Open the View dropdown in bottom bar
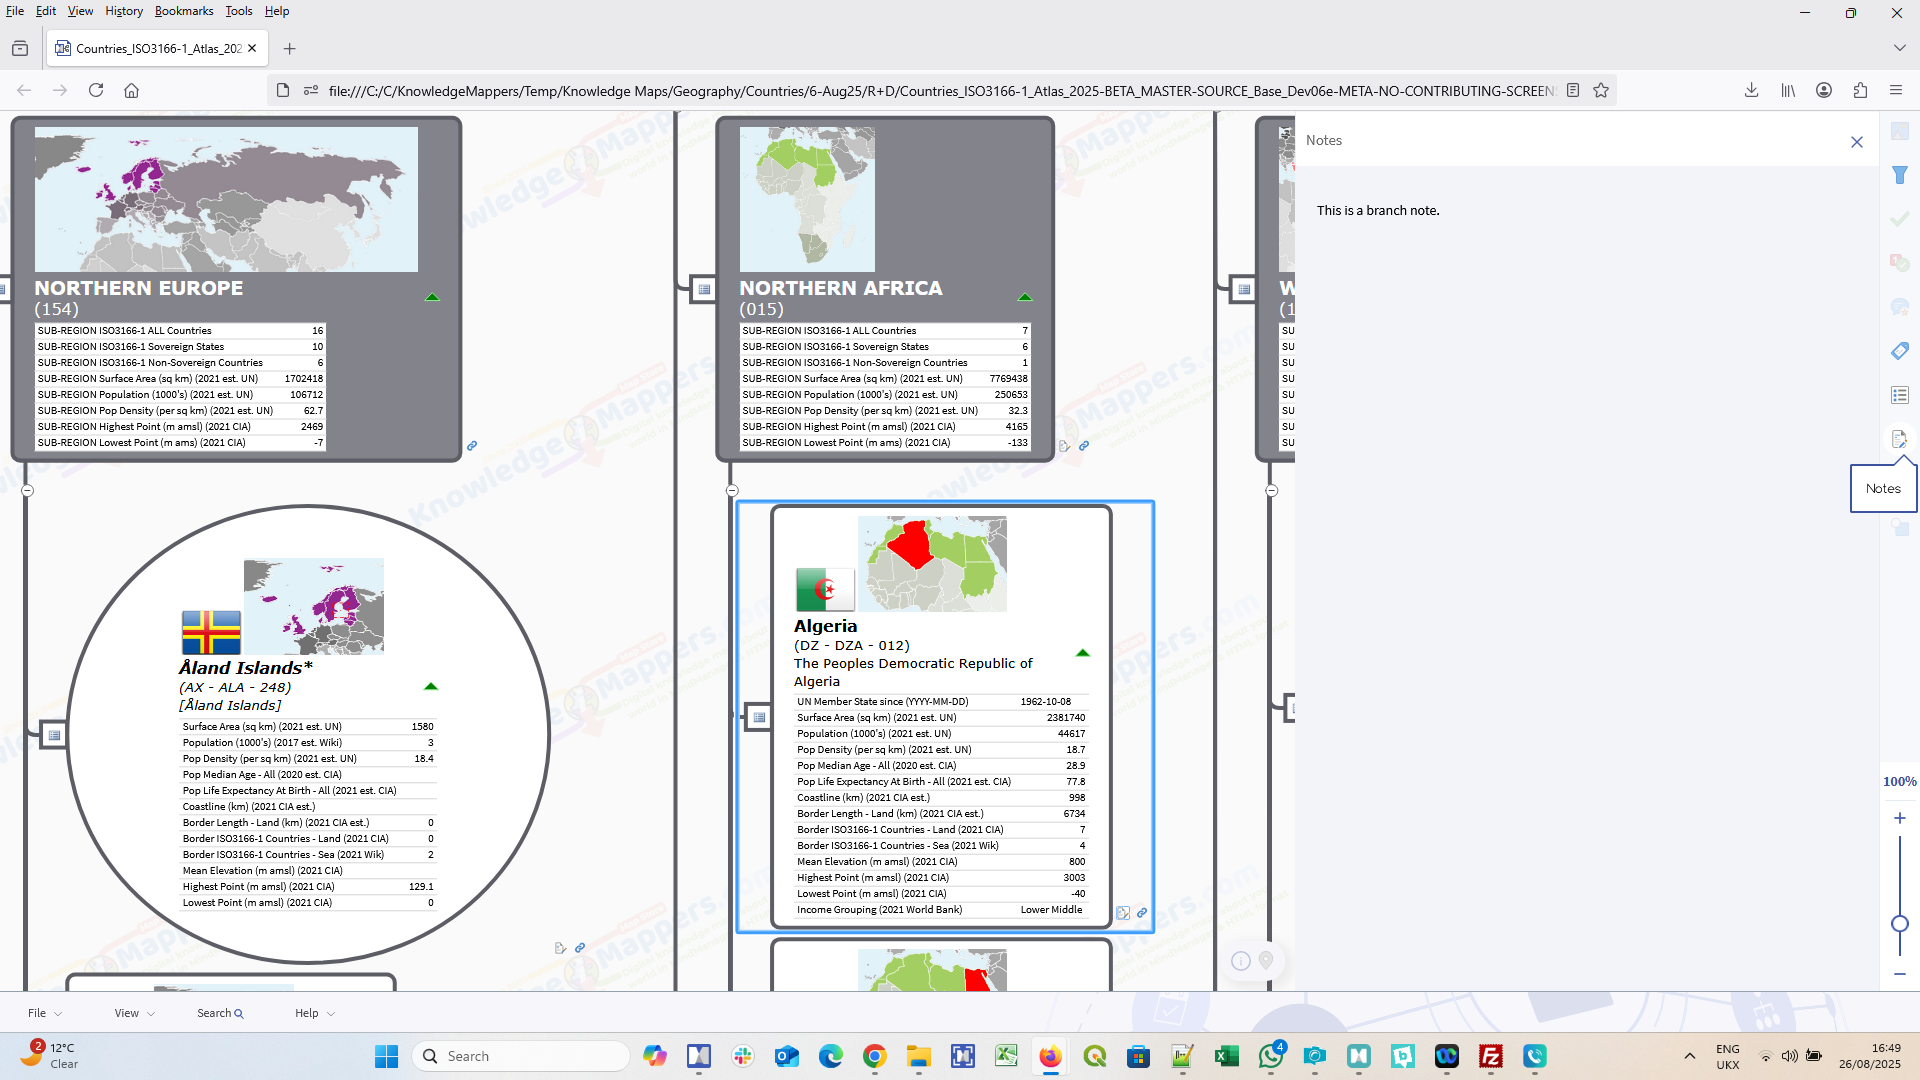 134,1013
